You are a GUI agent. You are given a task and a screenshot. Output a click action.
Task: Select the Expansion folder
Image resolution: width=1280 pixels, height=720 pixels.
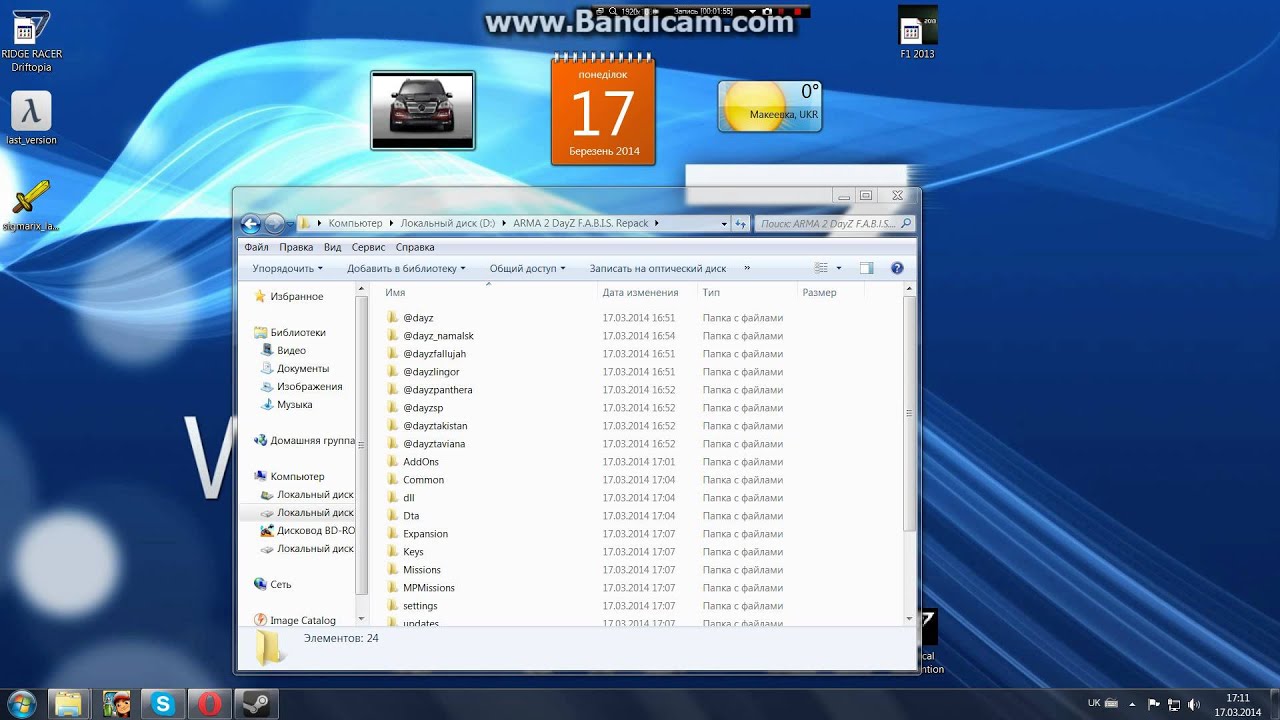(425, 534)
